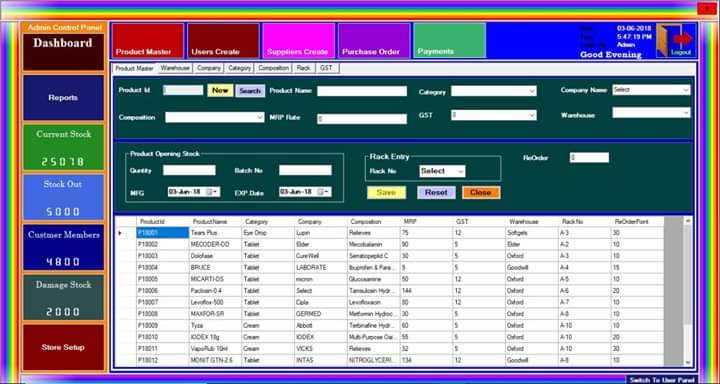
Task: Open the Reports section
Action: tap(63, 98)
